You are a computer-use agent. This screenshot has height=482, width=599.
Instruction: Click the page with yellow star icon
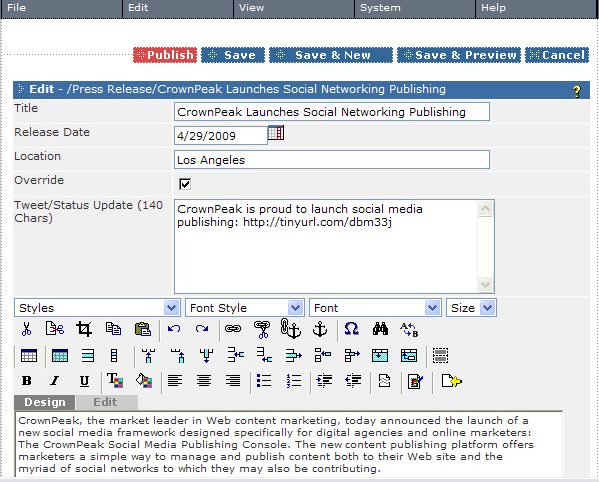click(x=451, y=381)
